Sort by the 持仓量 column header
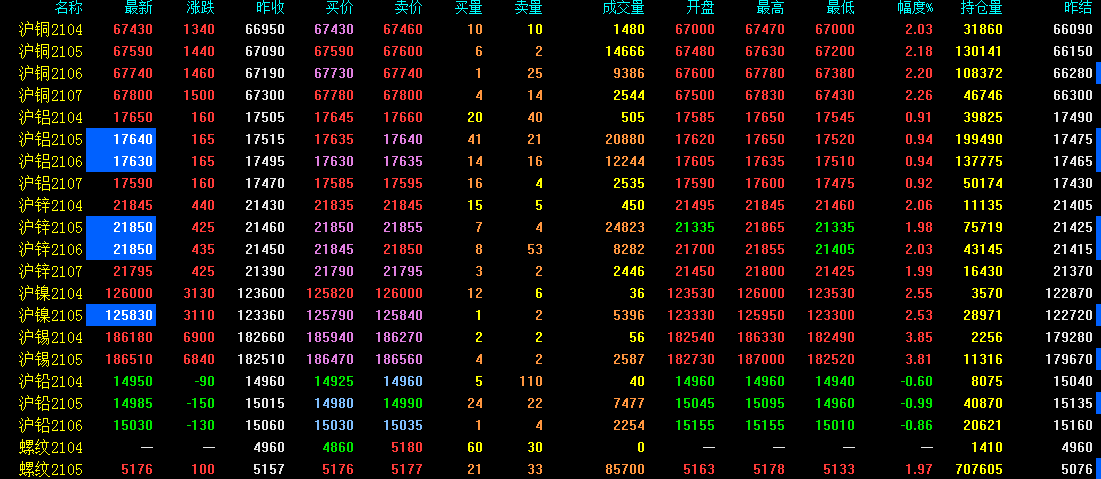 [982, 8]
